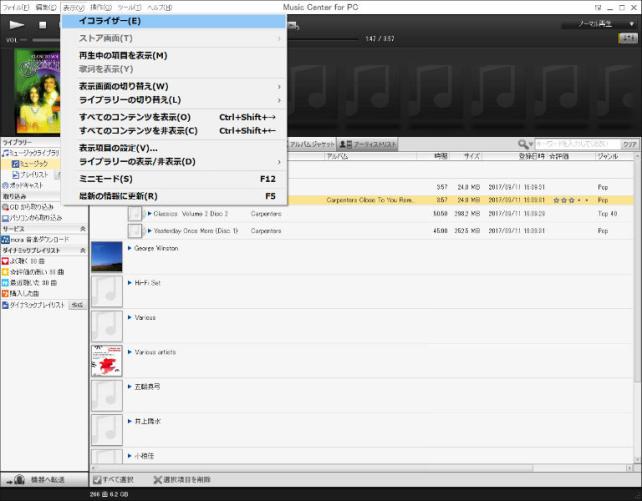Expand Yesterday Once More (Disc 1) album
This screenshot has height=501, width=642.
tap(150, 231)
